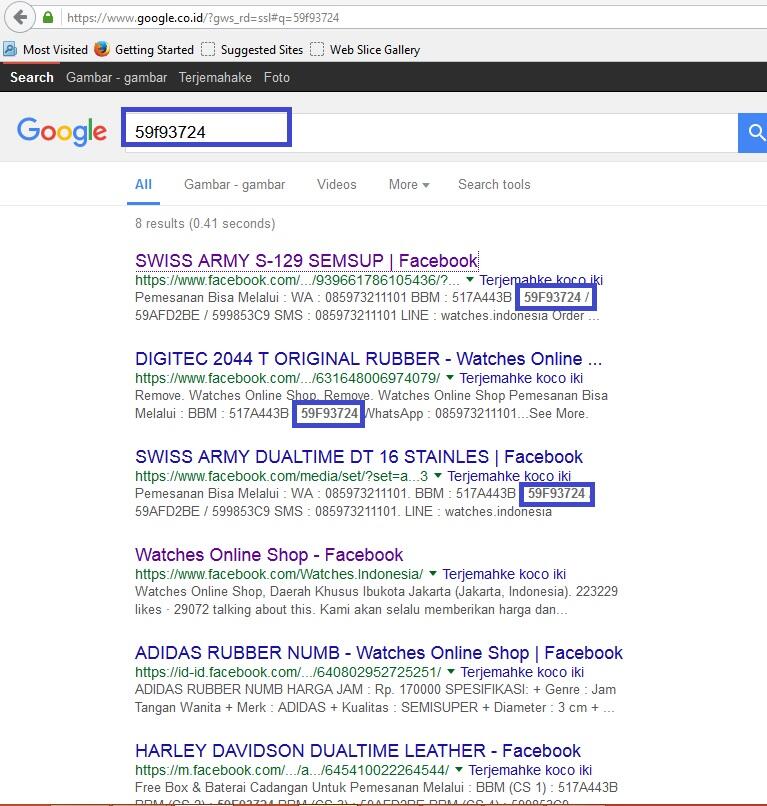Click the www.facebook.com/Watches.Indonesia URL text
The image size is (767, 806).
click(279, 574)
